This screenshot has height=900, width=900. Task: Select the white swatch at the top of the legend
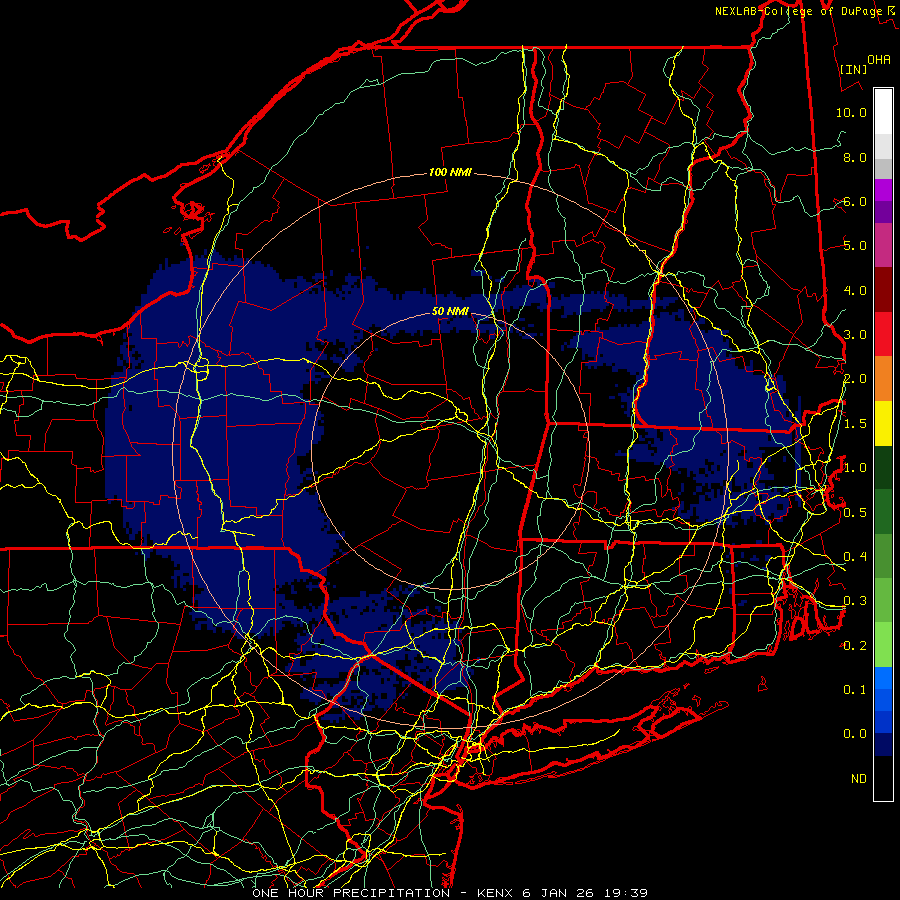(883, 112)
